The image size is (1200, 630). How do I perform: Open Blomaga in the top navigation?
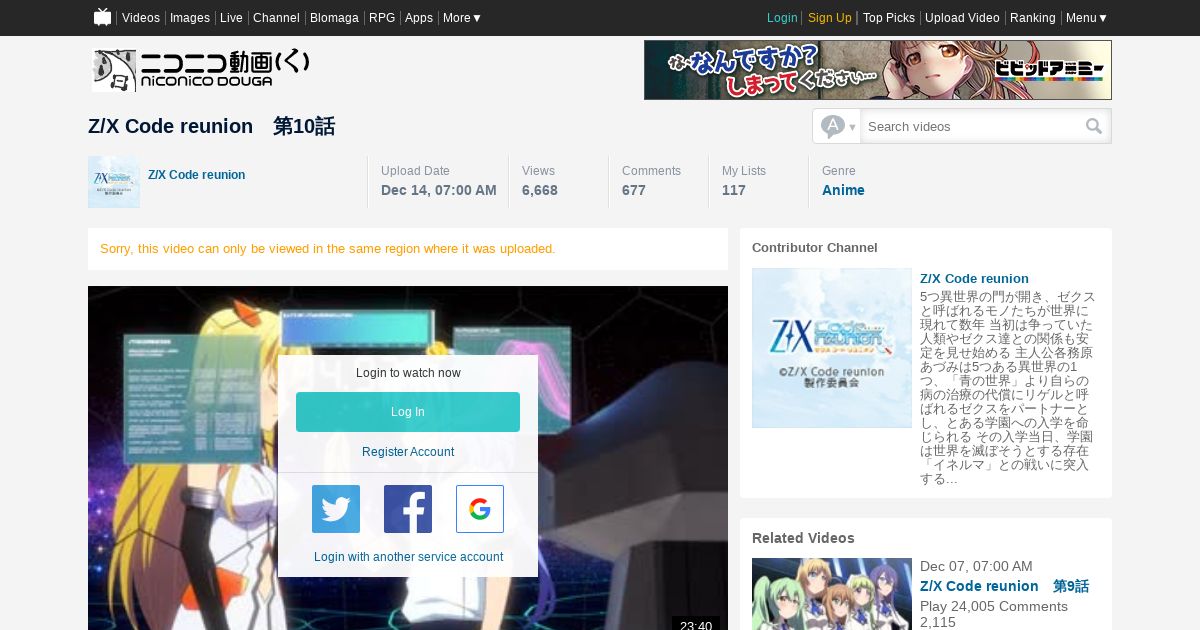(334, 18)
